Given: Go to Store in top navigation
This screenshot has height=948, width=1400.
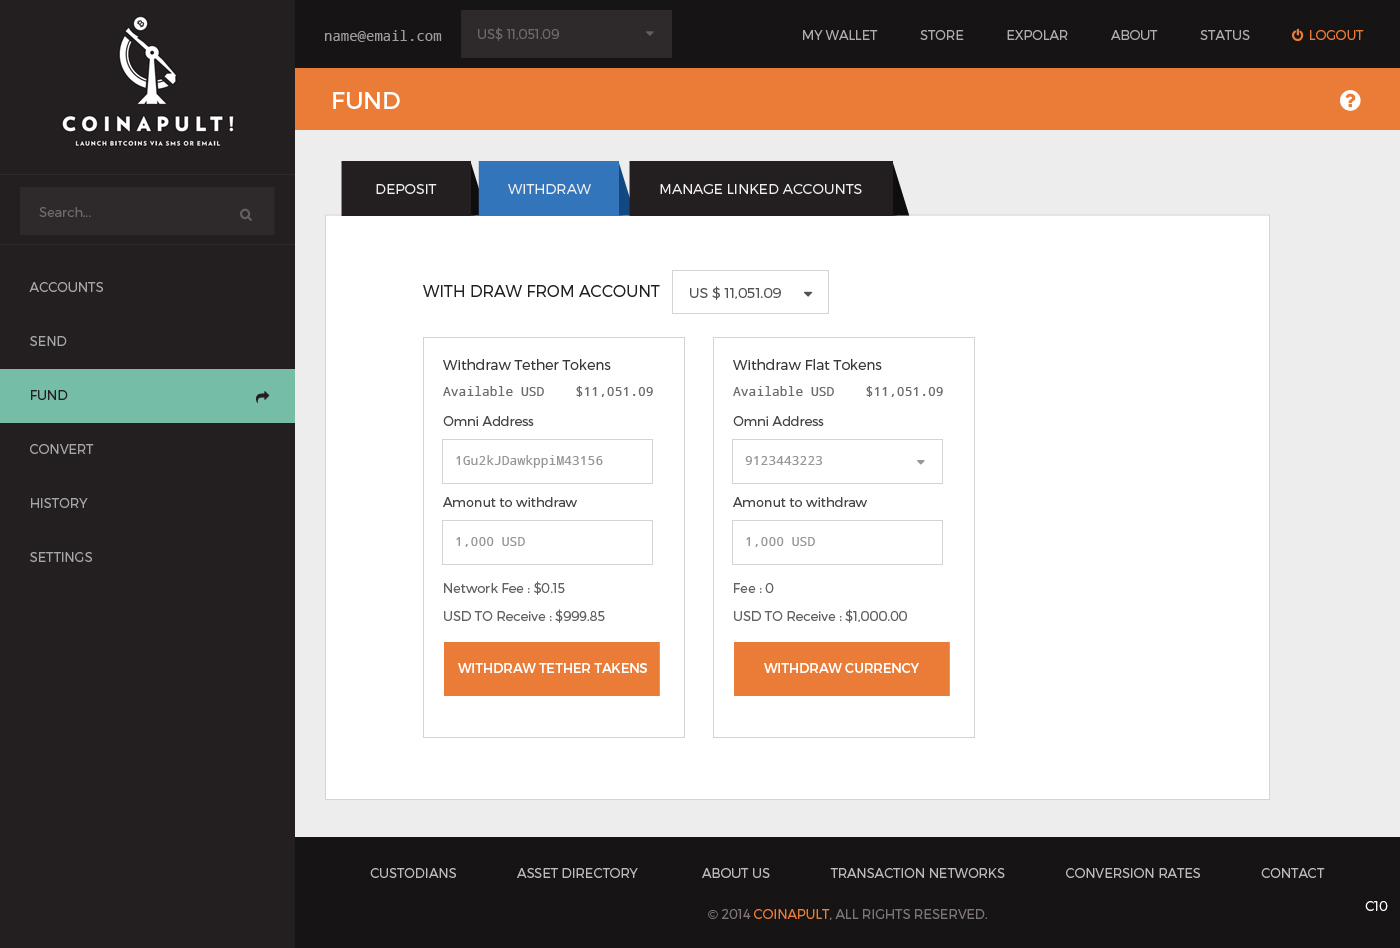Looking at the screenshot, I should [942, 35].
